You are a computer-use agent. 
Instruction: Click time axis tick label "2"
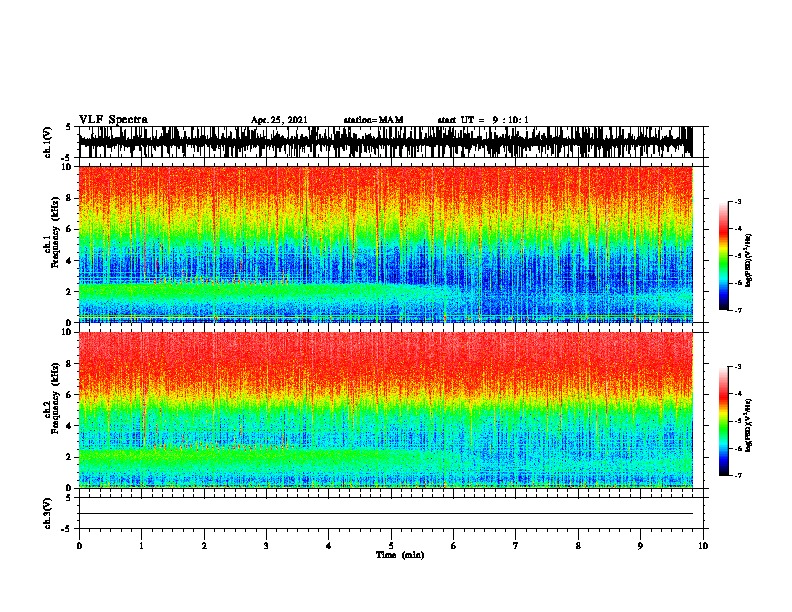point(204,546)
